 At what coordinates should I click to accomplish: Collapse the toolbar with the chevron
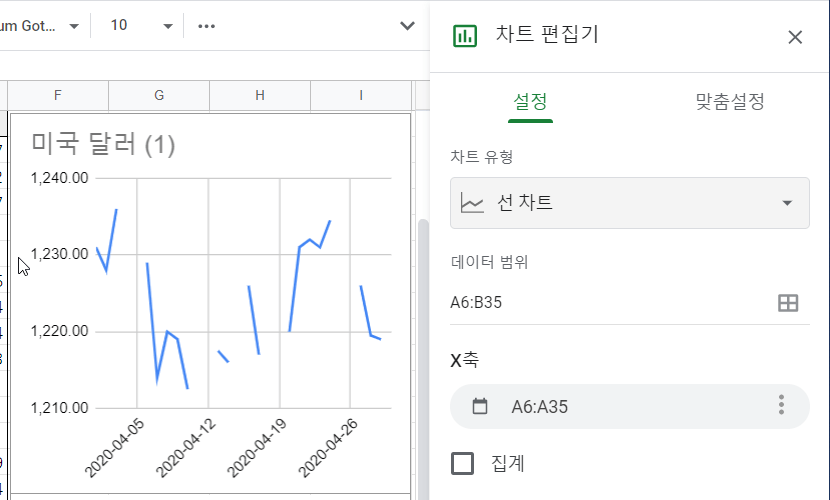[407, 25]
